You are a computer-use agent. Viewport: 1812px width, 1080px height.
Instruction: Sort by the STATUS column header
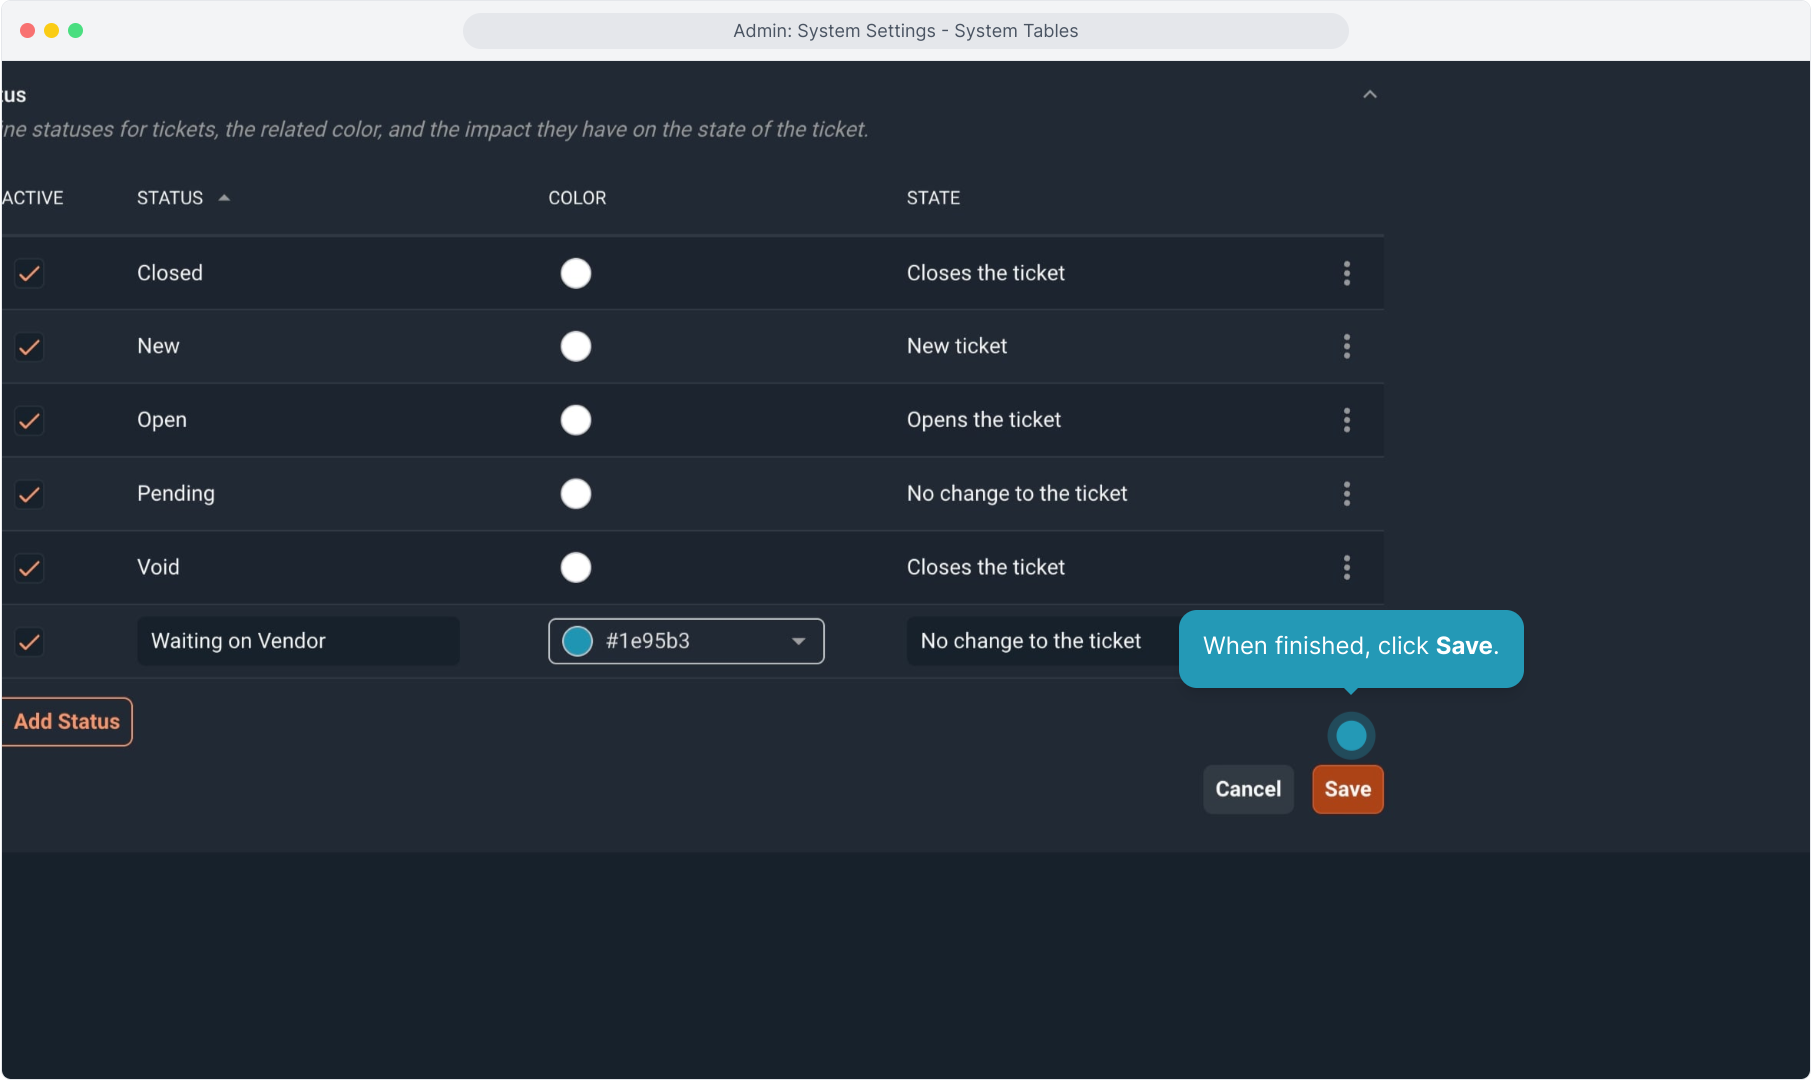pyautogui.click(x=170, y=198)
